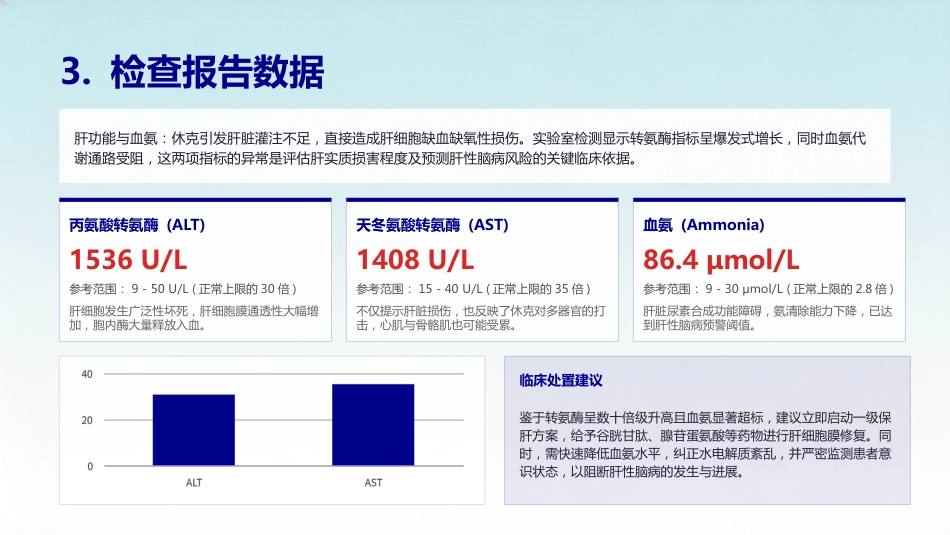Select the ALT bar in the chart
Image resolution: width=950 pixels, height=535 pixels.
click(x=194, y=430)
